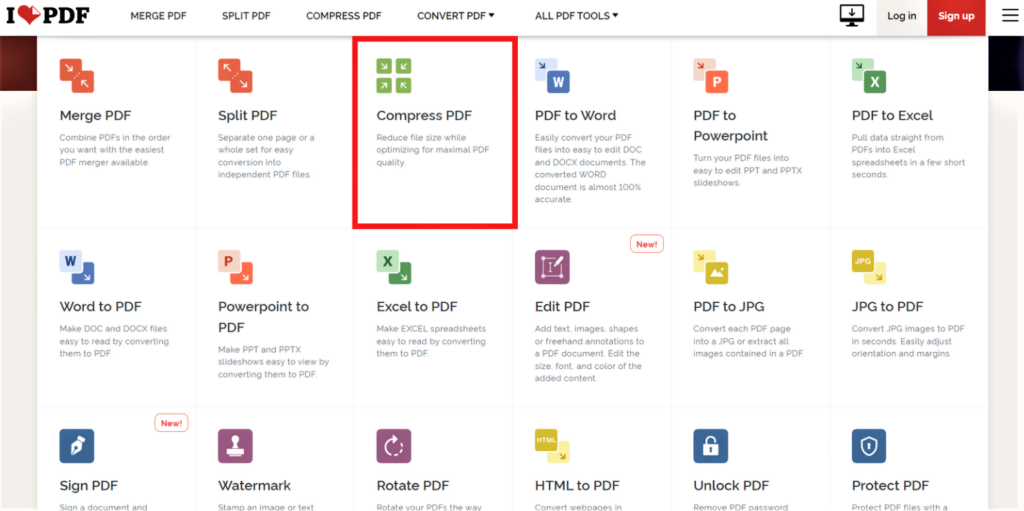Click the PDF to Excel icon
This screenshot has height=511, width=1024.
click(869, 76)
